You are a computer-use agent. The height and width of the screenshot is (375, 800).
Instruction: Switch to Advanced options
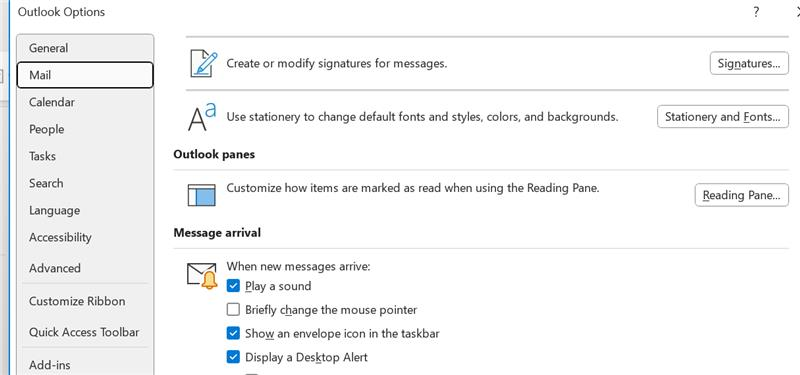(x=85, y=268)
